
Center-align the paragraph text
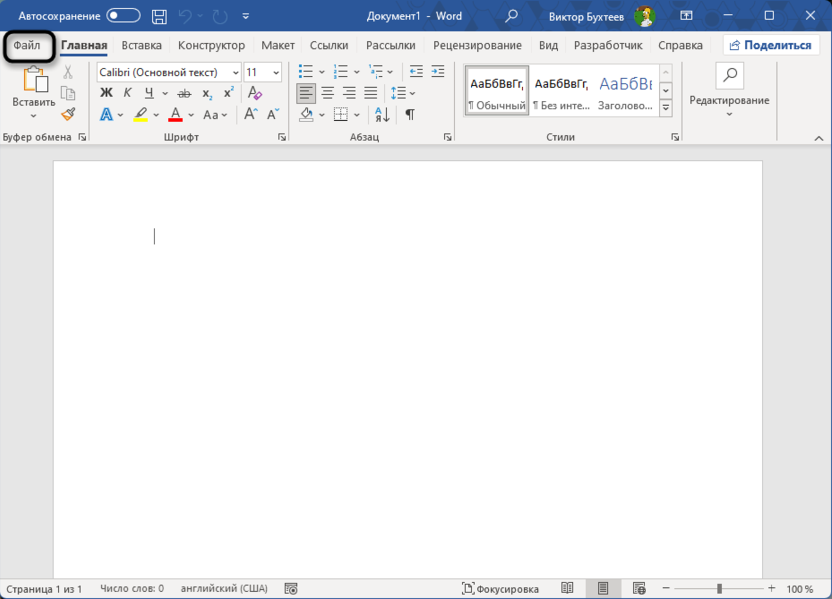tap(327, 93)
